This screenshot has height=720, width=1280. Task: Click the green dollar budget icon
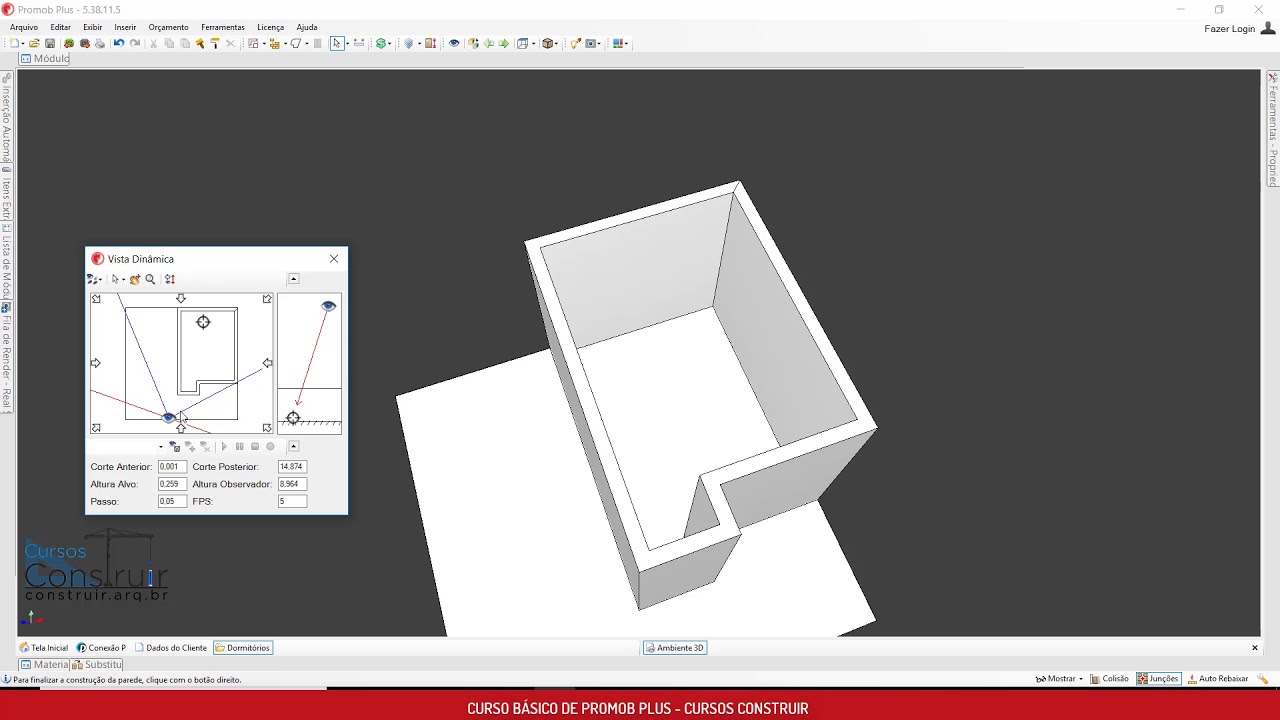coord(381,43)
